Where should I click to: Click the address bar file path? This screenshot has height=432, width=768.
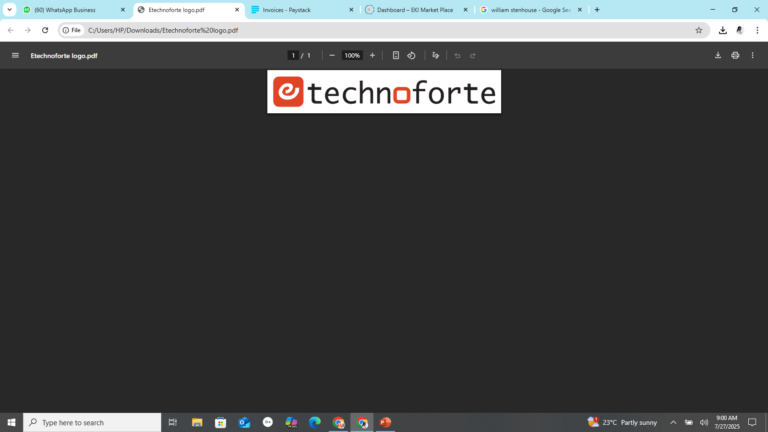pyautogui.click(x=163, y=30)
